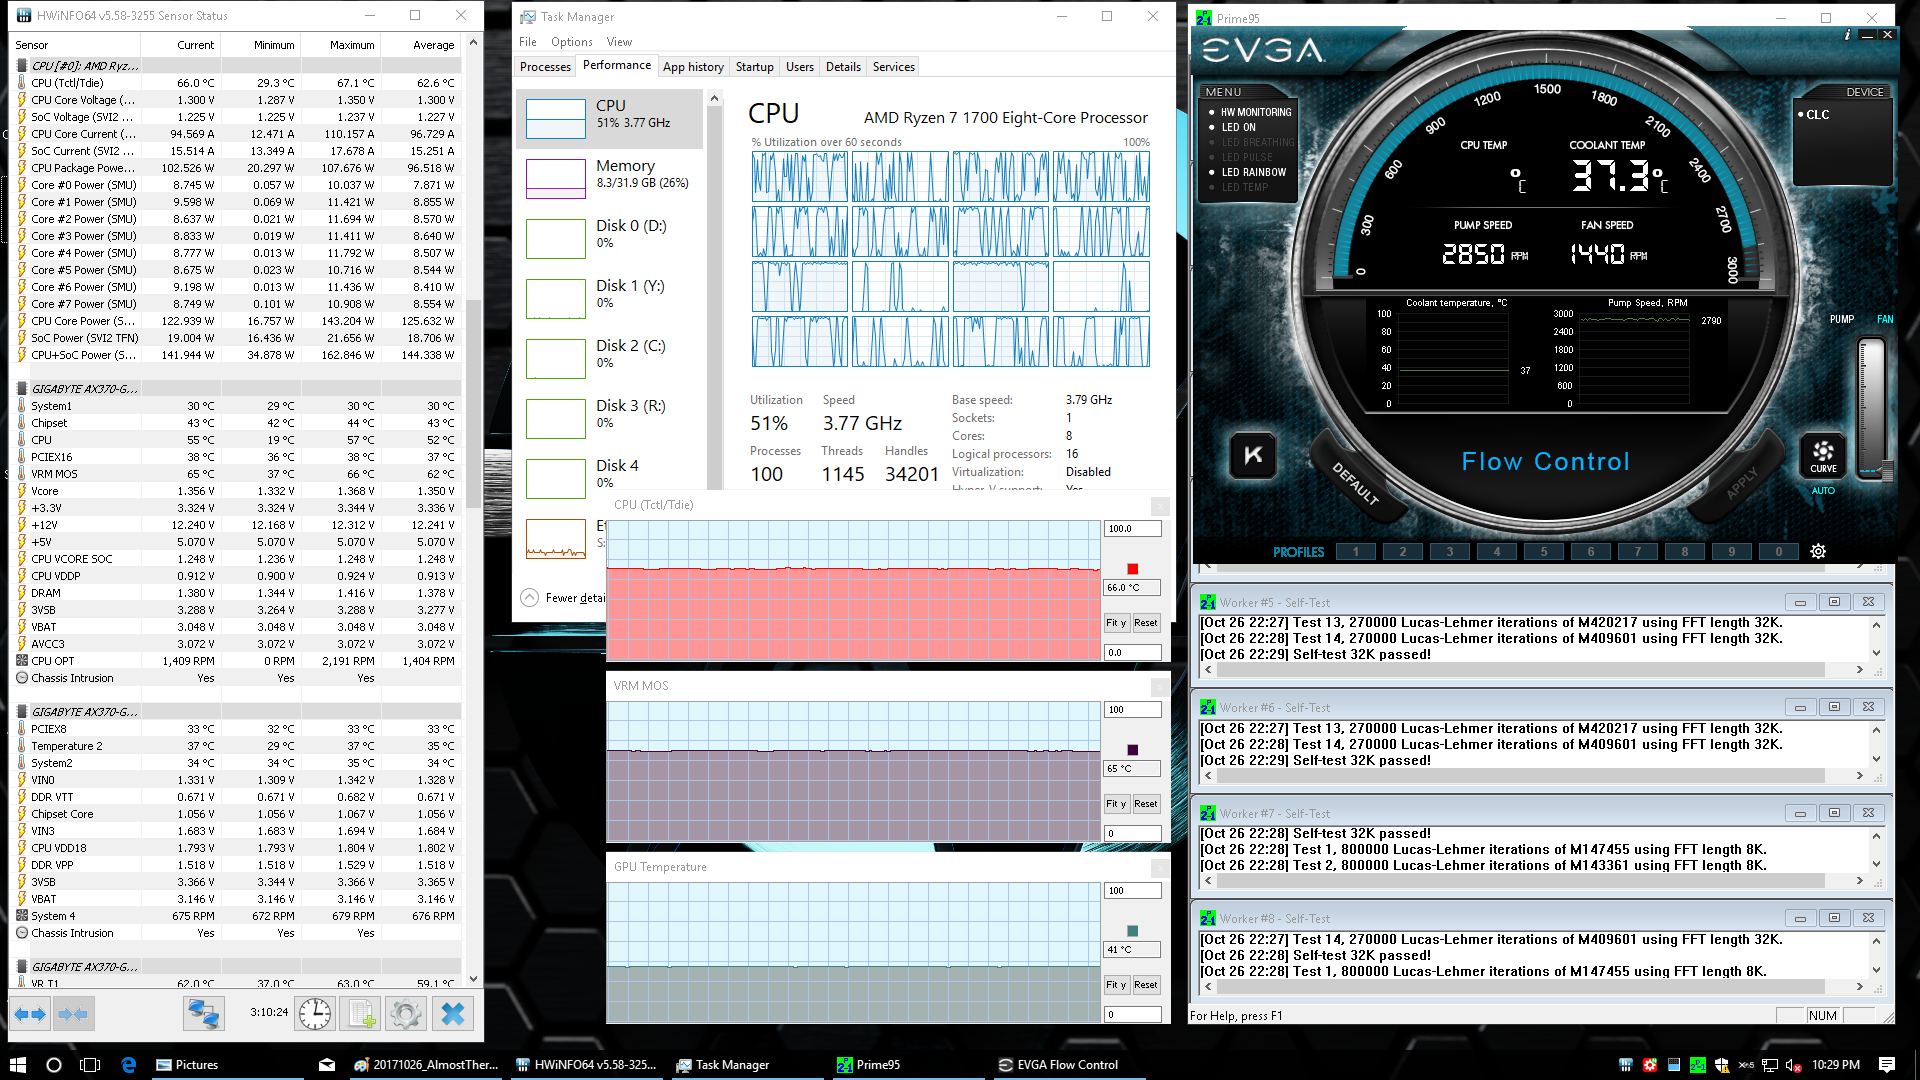Click Reset on the CPU Tctl/Tdie graph
The image size is (1920, 1080).
1145,622
